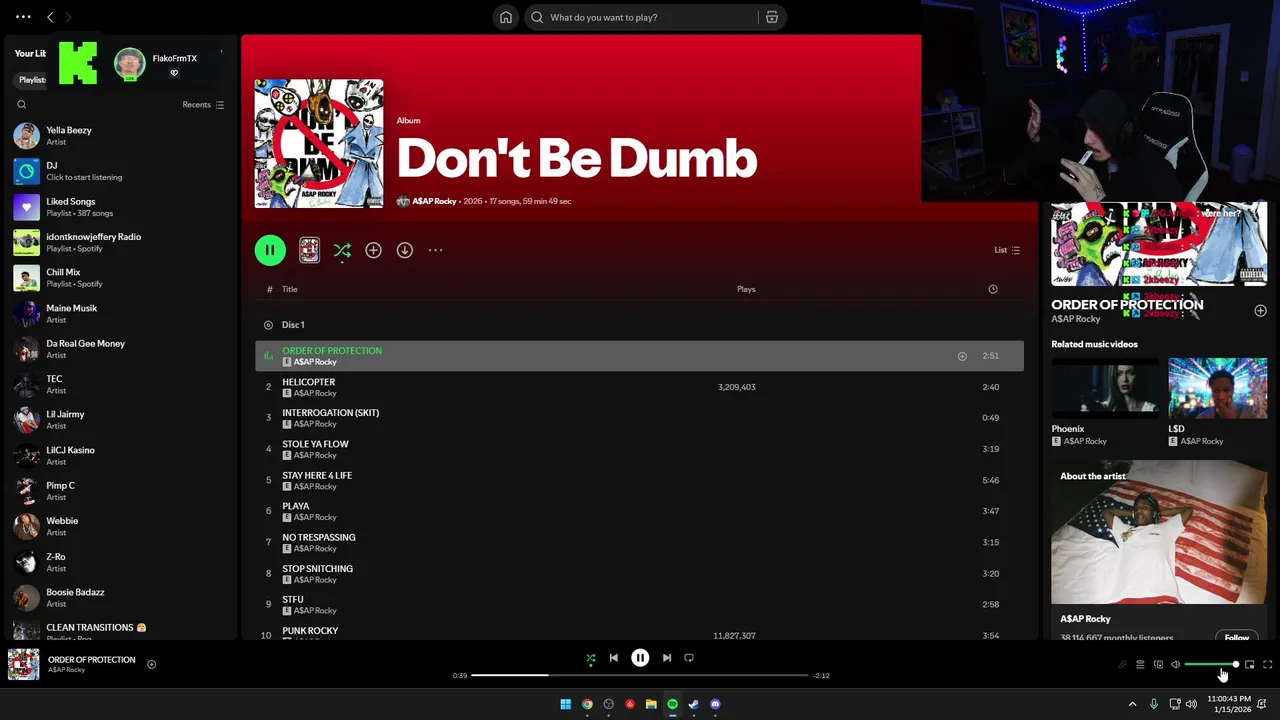Select STOP SNITCHING track
Viewport: 1280px width, 720px height.
(x=639, y=573)
